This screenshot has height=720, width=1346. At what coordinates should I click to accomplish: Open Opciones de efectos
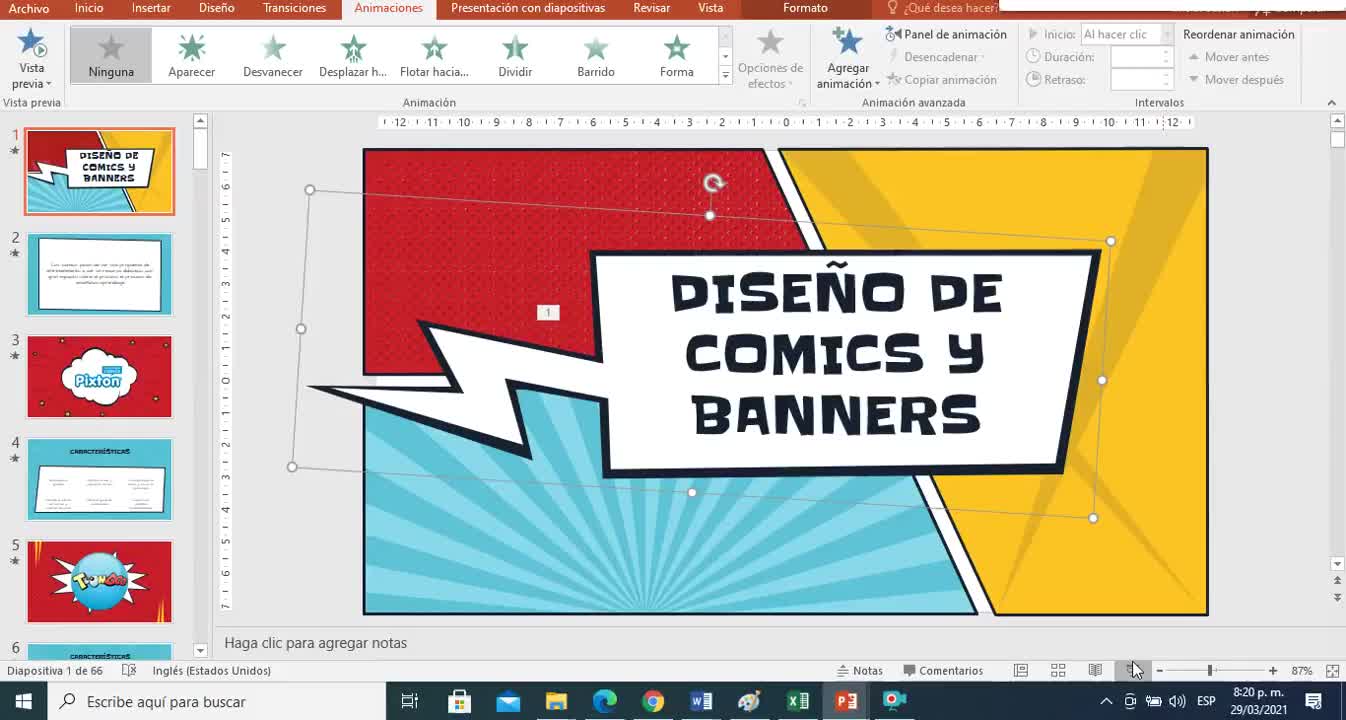coord(769,57)
